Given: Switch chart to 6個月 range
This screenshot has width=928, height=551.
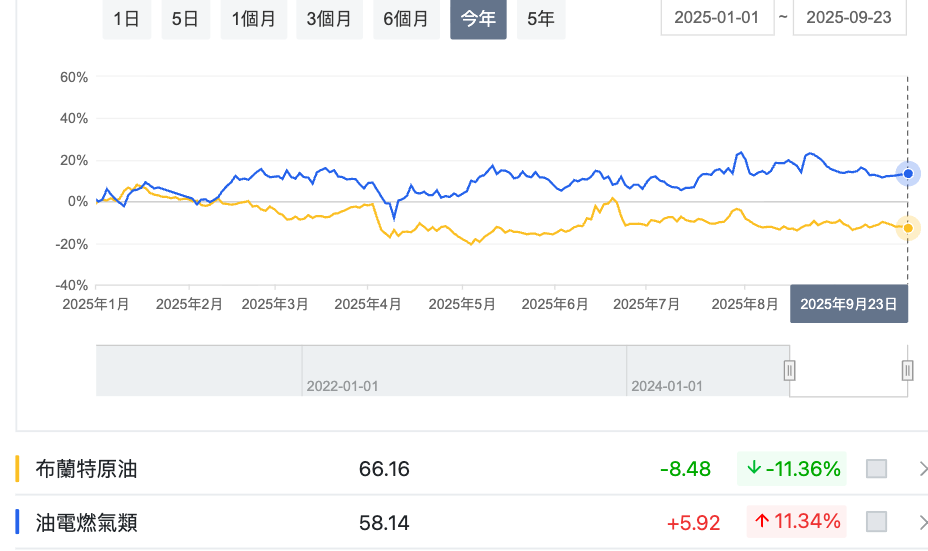Looking at the screenshot, I should pyautogui.click(x=406, y=19).
